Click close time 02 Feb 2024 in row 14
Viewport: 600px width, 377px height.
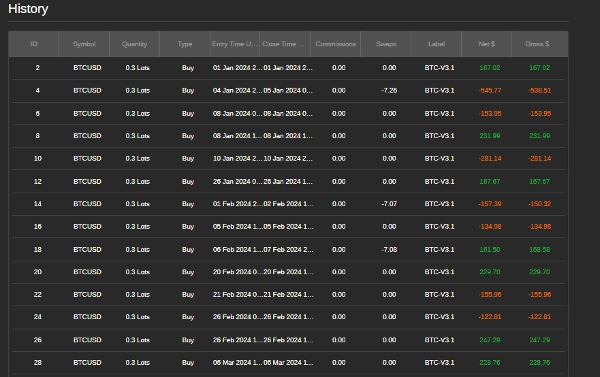[x=288, y=204]
